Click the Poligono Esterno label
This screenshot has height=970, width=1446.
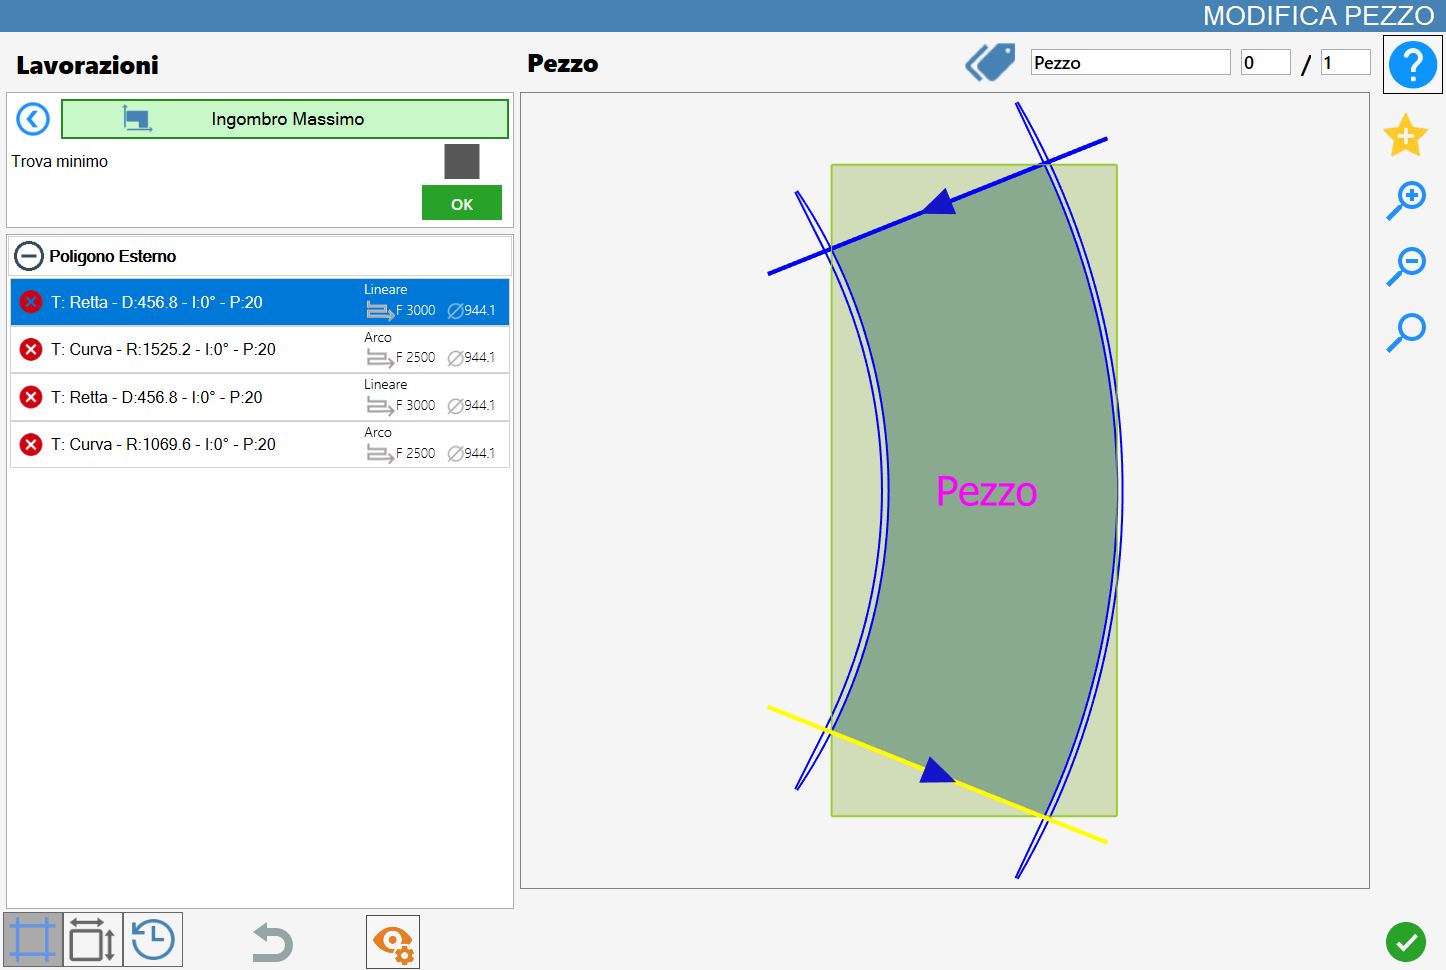pyautogui.click(x=113, y=256)
